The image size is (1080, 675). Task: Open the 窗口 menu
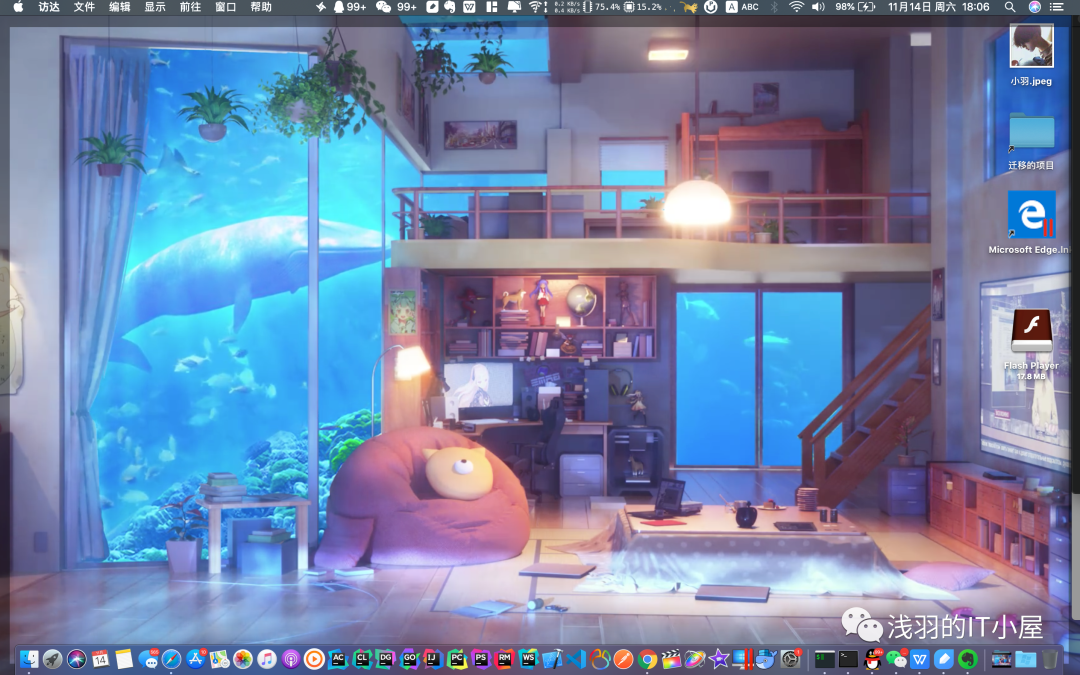(x=225, y=7)
